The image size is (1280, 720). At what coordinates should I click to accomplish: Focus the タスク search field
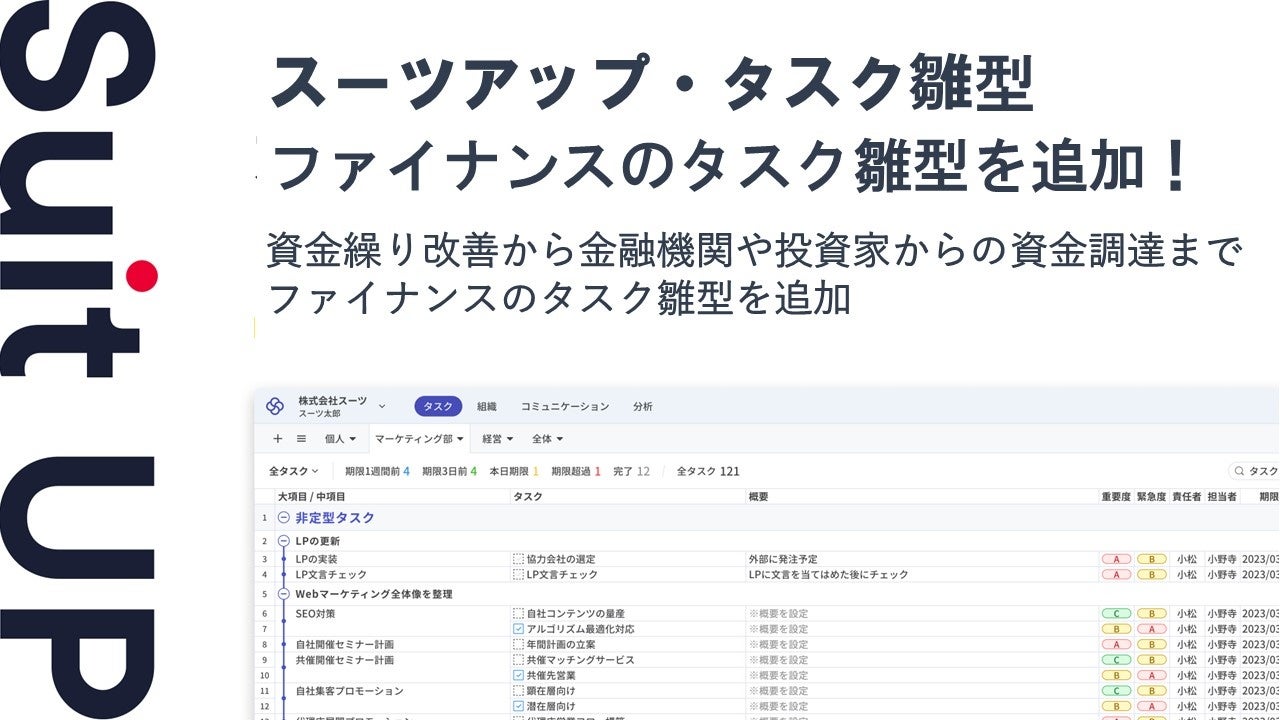(1255, 471)
